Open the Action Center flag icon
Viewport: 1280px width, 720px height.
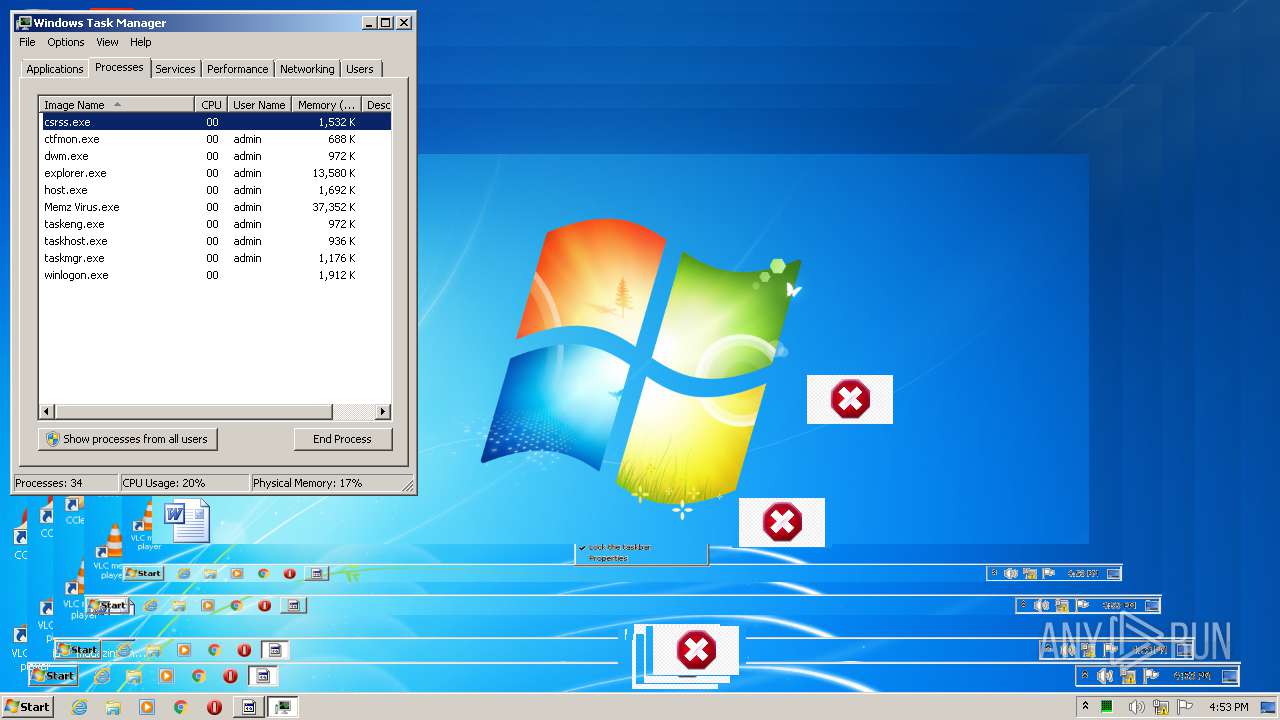click(1186, 707)
